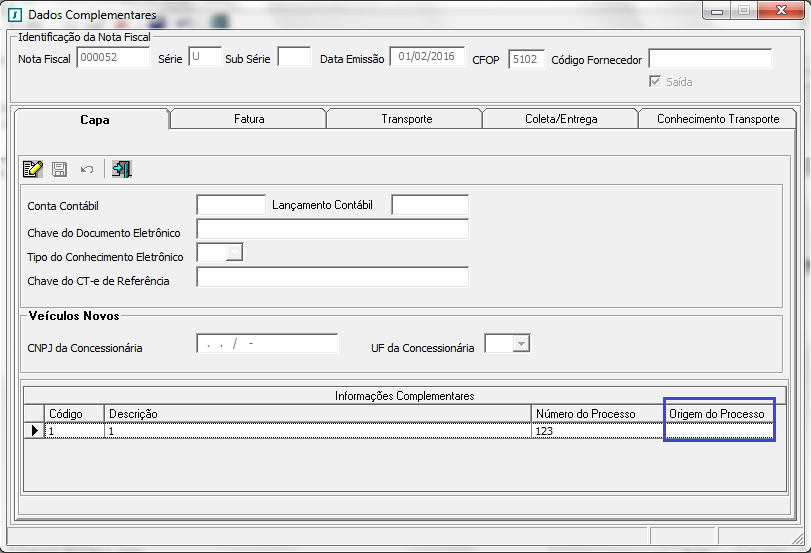811x553 pixels.
Task: Go to the Coleta/Entrega tab
Action: 561,119
